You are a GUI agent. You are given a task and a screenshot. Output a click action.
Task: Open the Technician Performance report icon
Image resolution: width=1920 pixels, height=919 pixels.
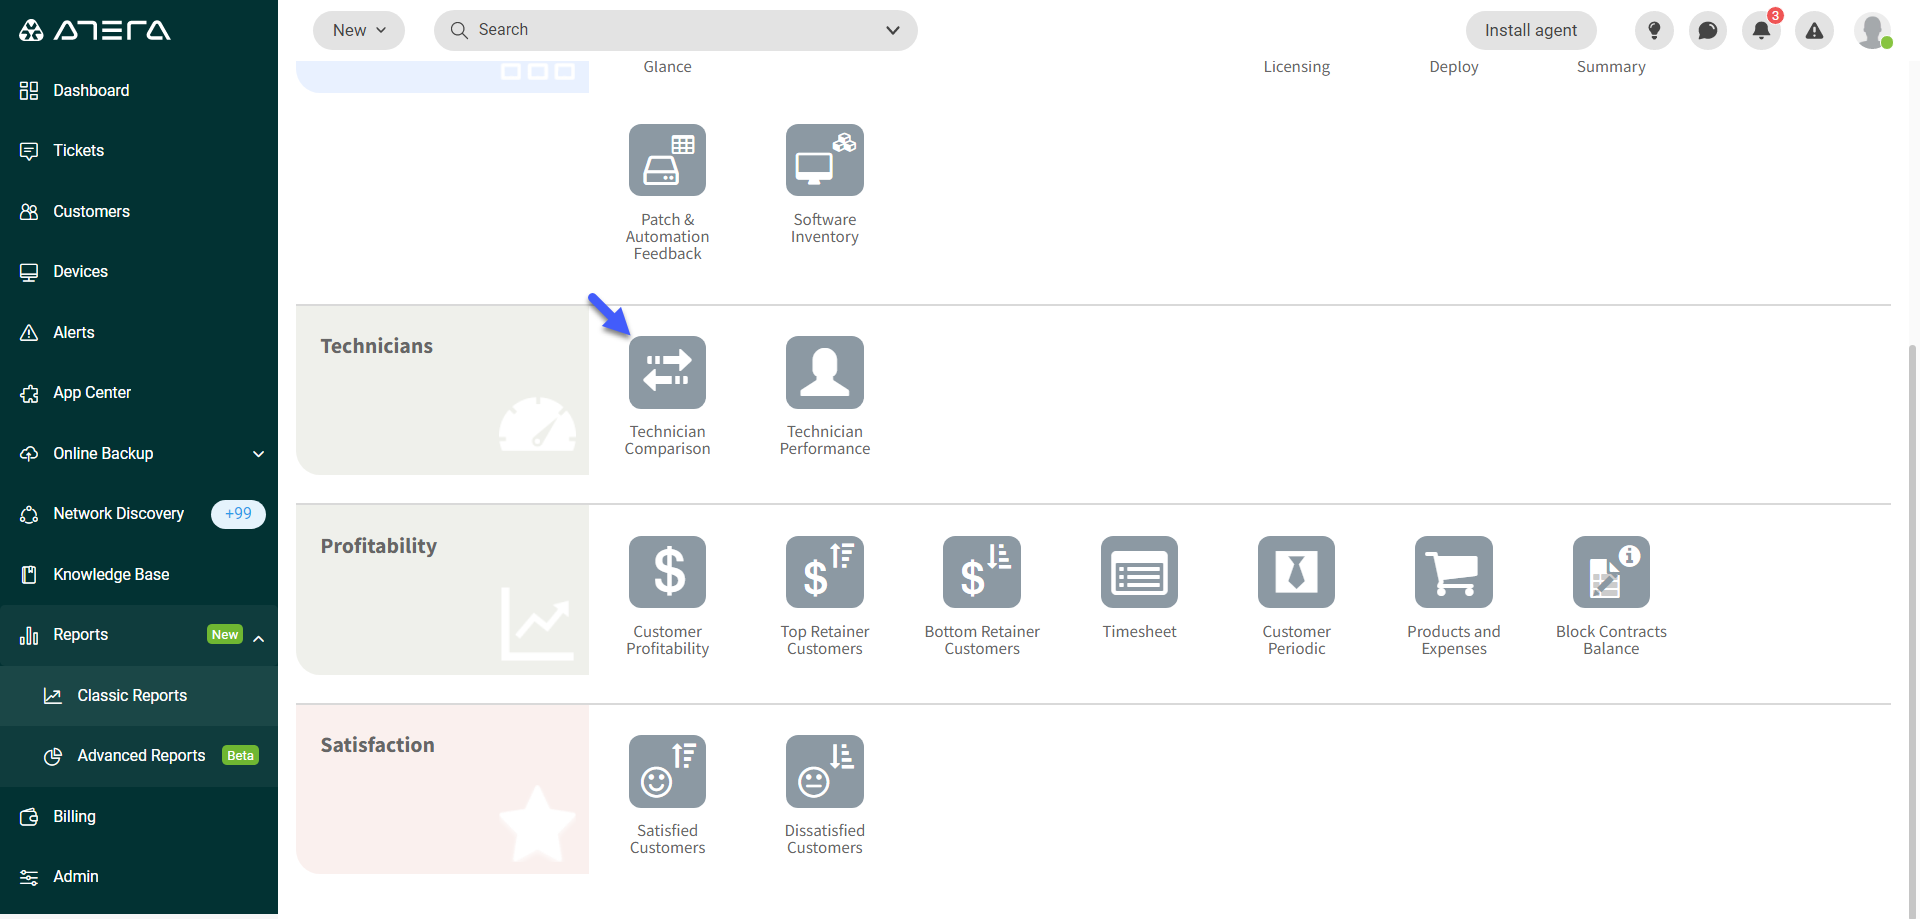click(824, 372)
